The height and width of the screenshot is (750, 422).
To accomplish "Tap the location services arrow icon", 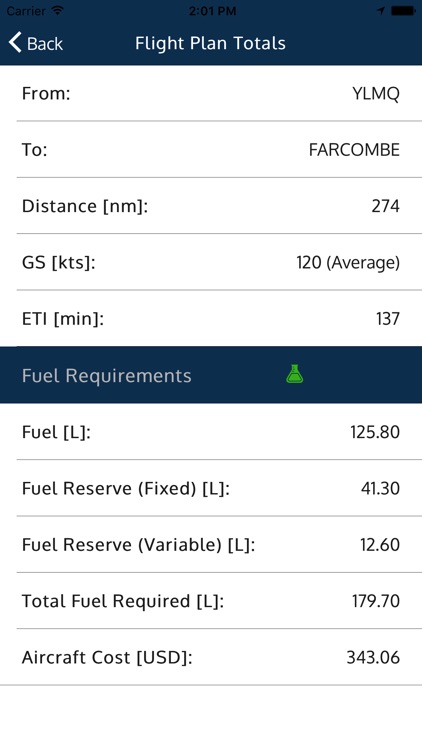I will [x=381, y=11].
